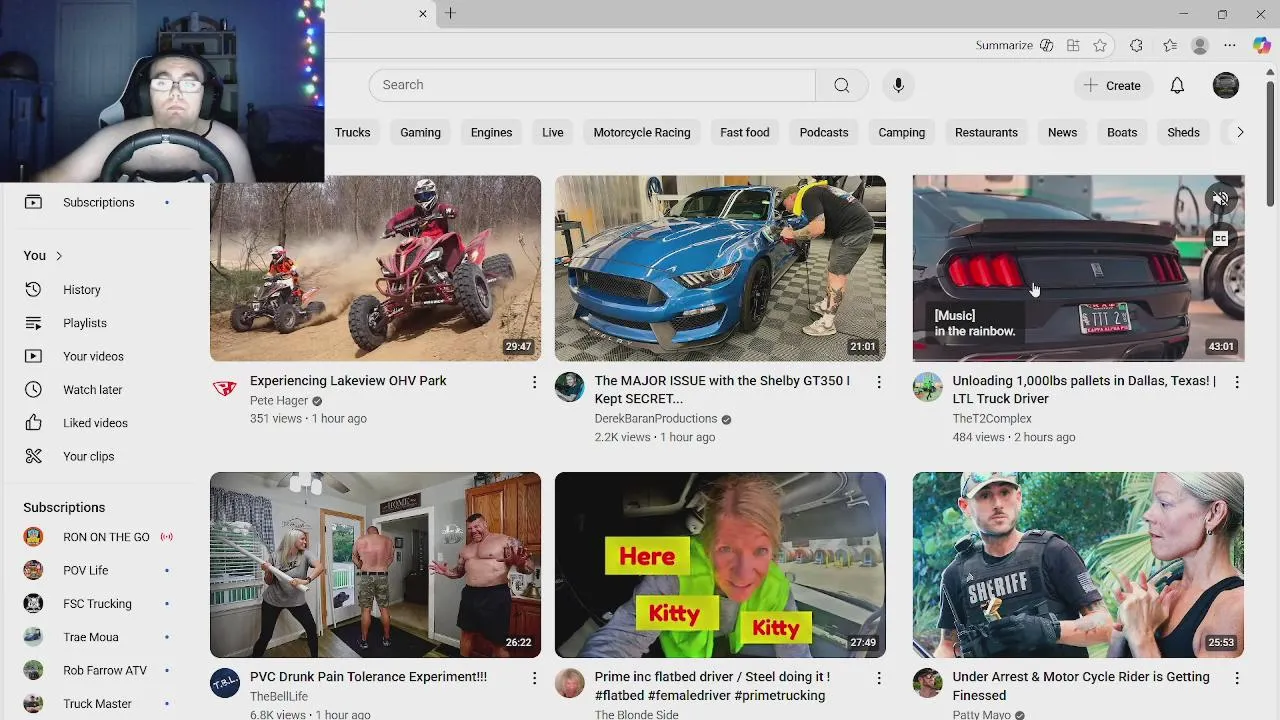
Task: Select the Boats chip
Action: pos(1122,132)
